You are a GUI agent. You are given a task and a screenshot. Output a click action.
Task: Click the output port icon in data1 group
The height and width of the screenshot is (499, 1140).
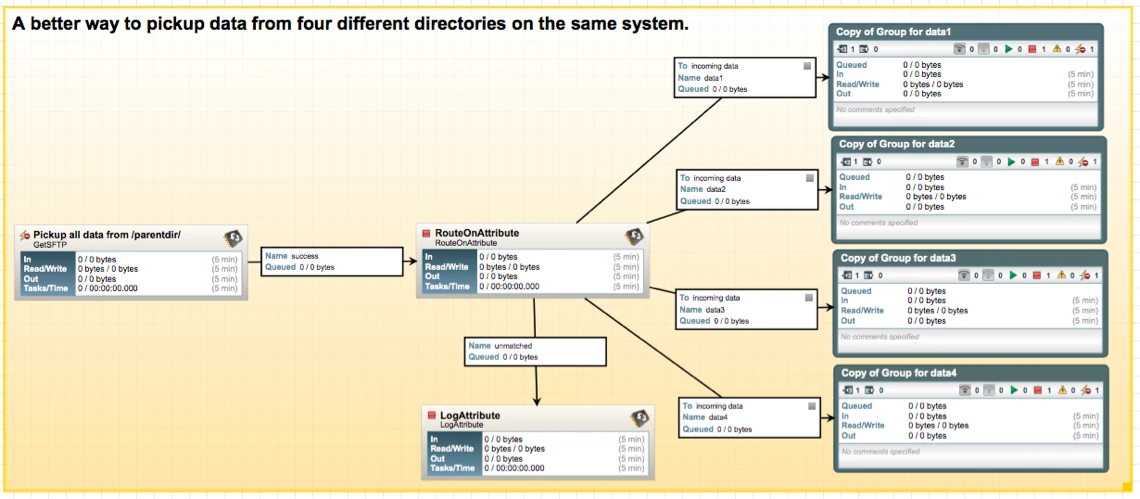(x=864, y=49)
